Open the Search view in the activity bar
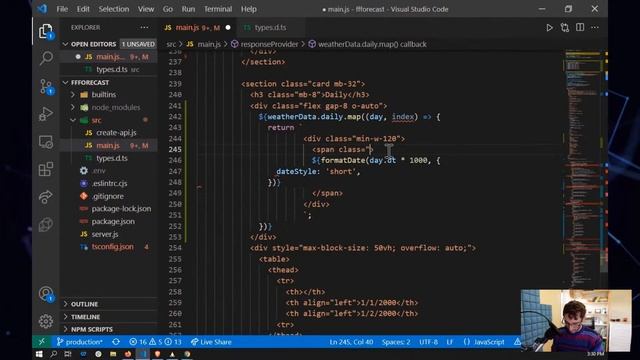 (46, 58)
